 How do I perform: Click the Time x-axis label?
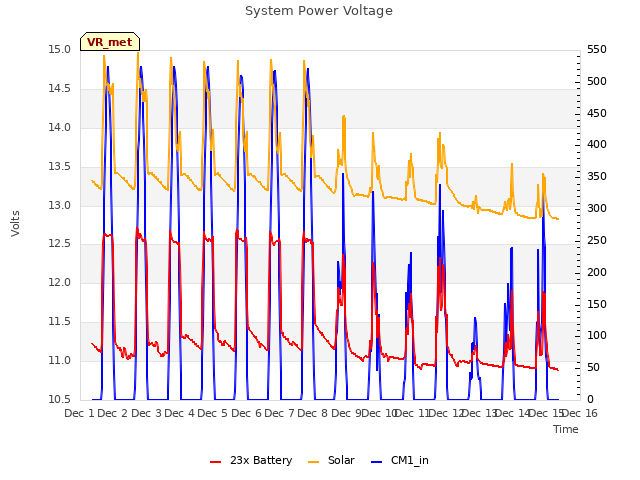click(566, 429)
